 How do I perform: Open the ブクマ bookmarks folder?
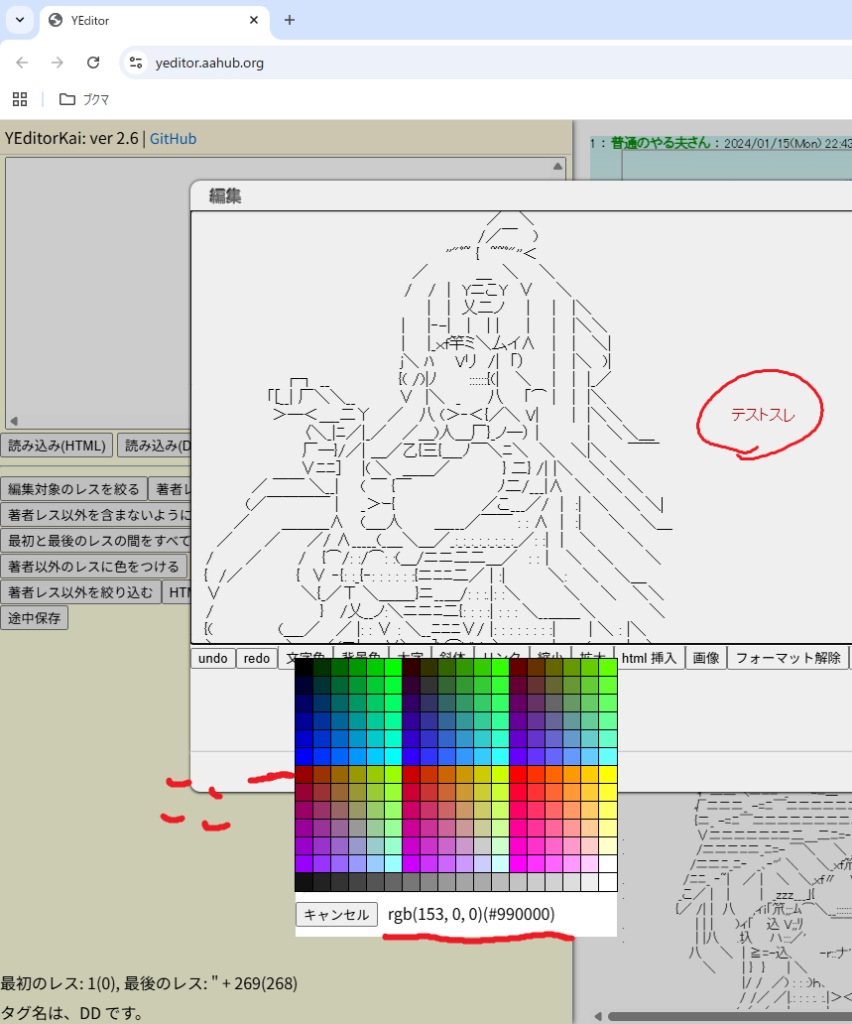point(84,99)
